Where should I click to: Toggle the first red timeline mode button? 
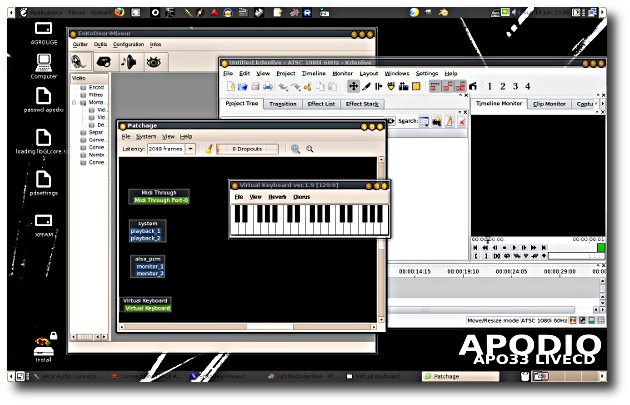435,86
